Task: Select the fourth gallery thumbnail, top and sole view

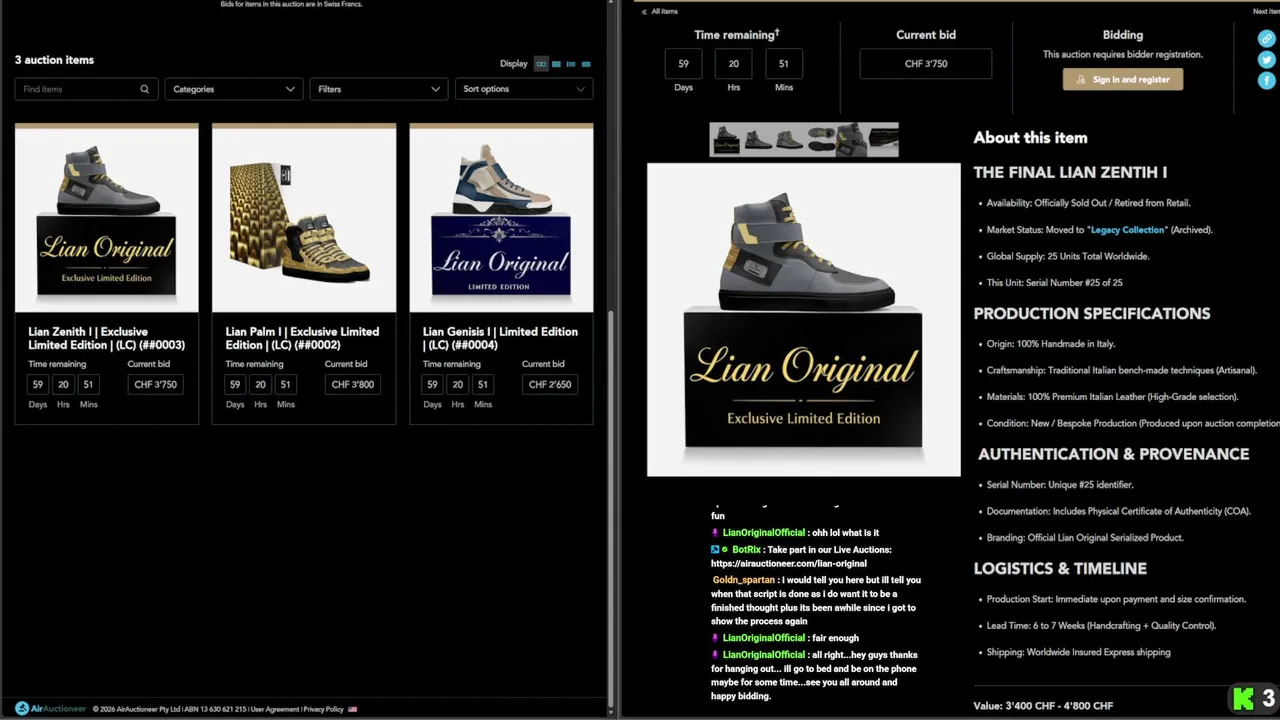Action: pos(820,140)
